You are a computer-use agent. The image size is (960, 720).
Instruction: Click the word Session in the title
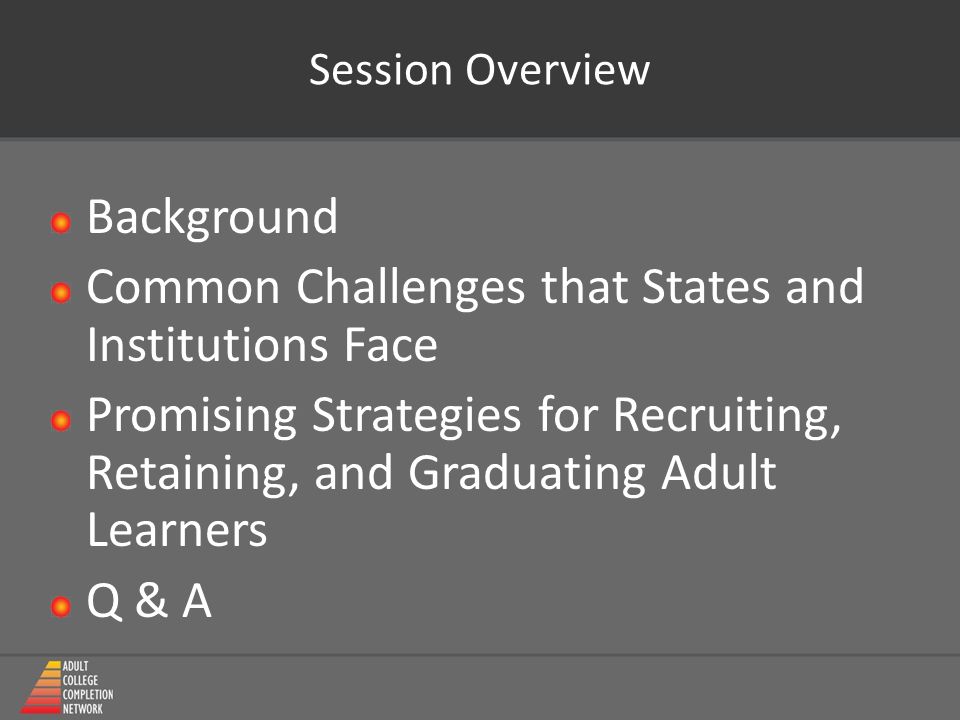[x=380, y=70]
